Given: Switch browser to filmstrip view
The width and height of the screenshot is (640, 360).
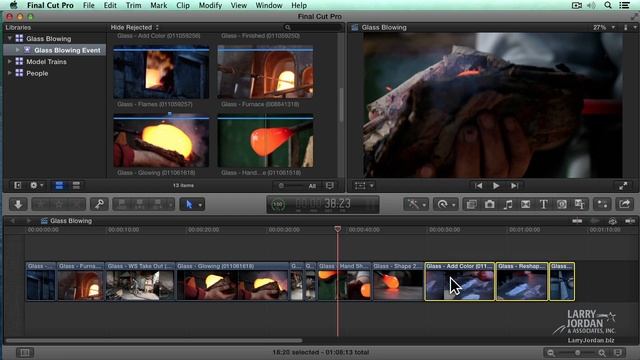Looking at the screenshot, I should (59, 186).
